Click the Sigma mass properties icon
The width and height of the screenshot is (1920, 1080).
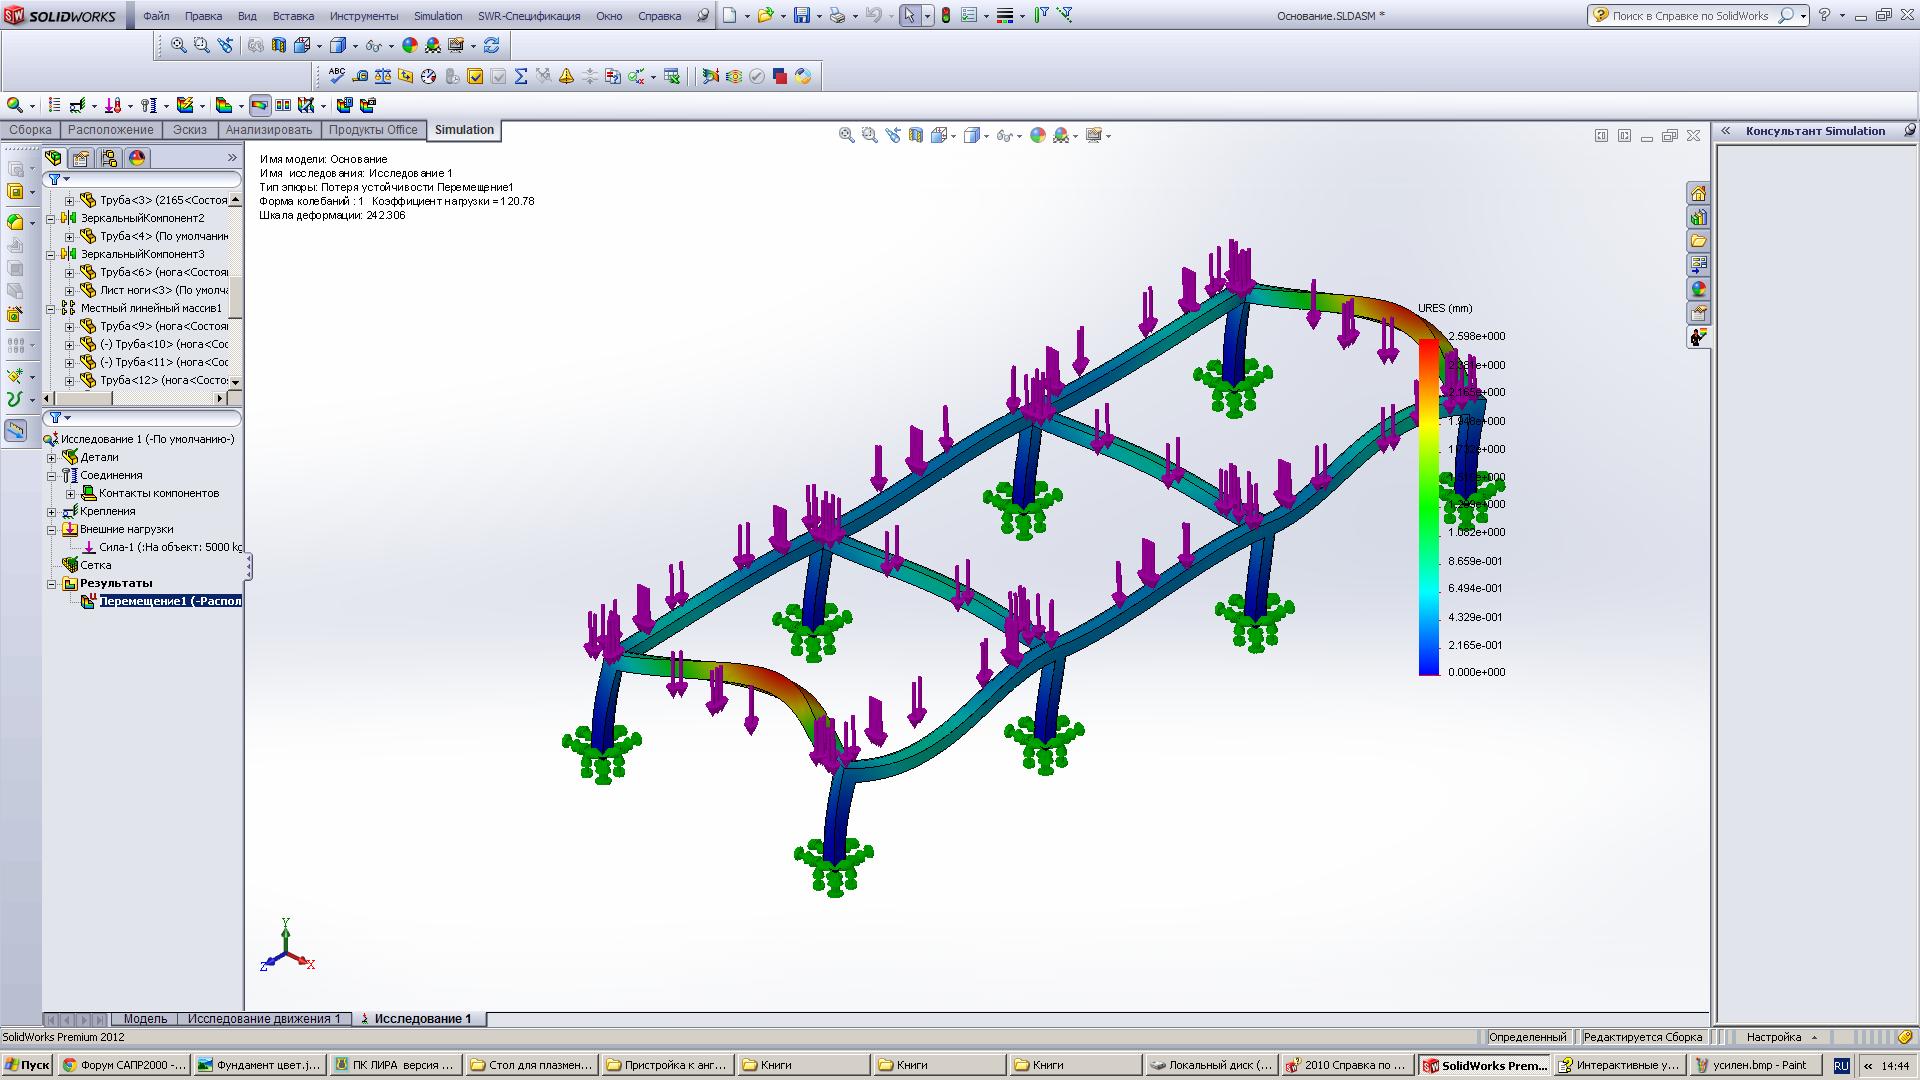coord(520,76)
